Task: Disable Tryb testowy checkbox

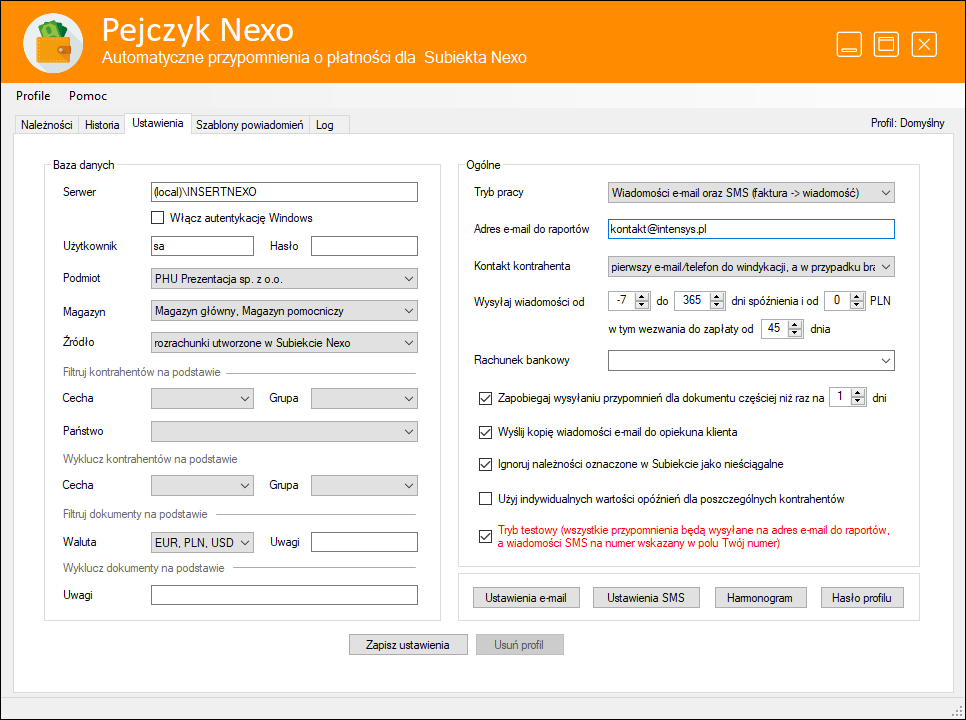Action: 485,536
